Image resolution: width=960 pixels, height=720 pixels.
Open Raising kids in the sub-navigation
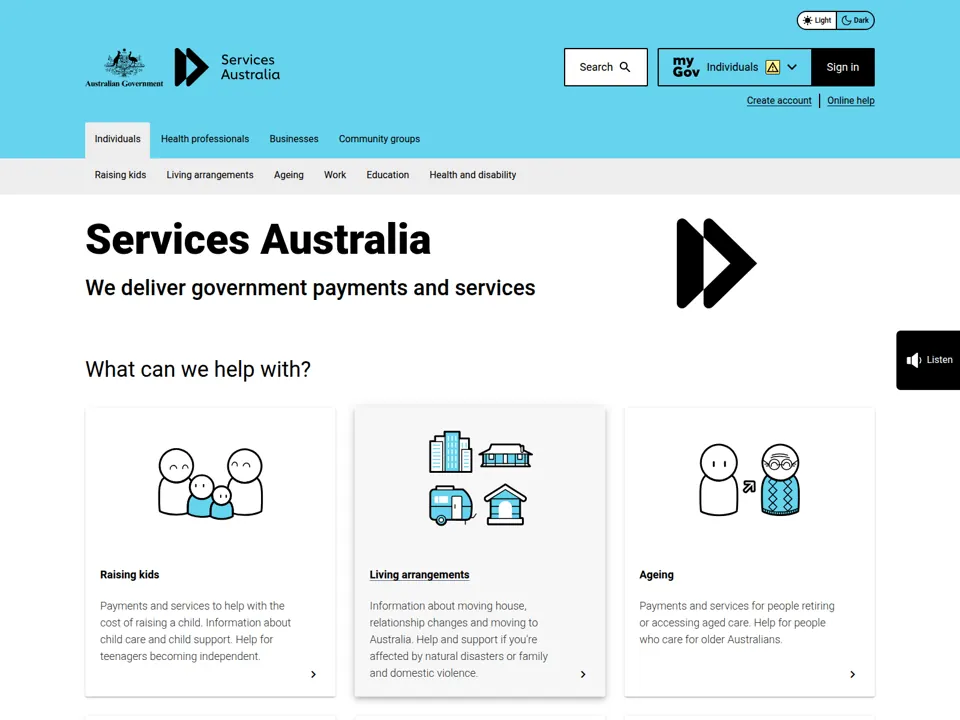[121, 175]
